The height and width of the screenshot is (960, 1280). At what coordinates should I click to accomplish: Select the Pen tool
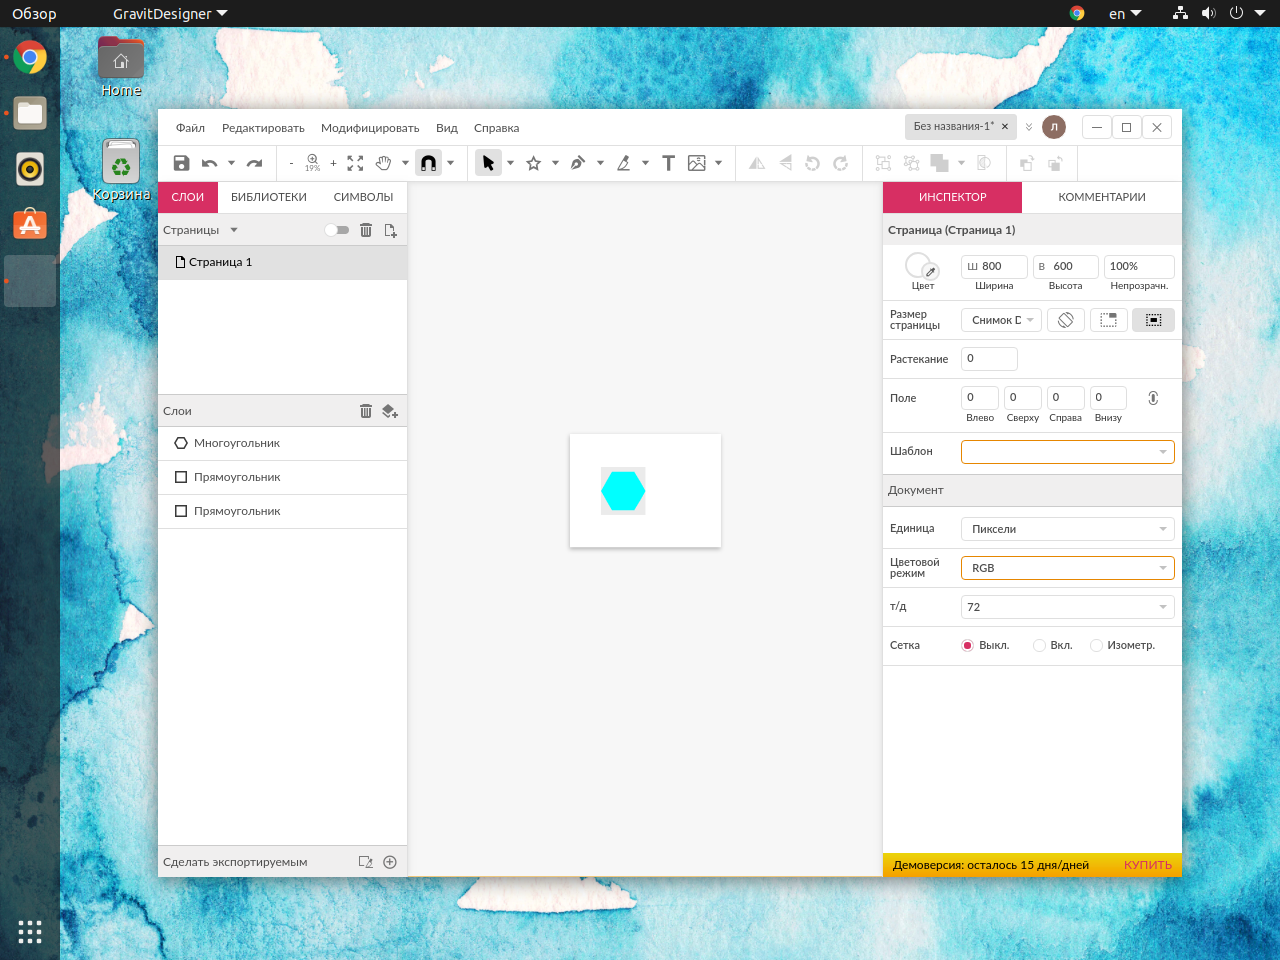[578, 163]
